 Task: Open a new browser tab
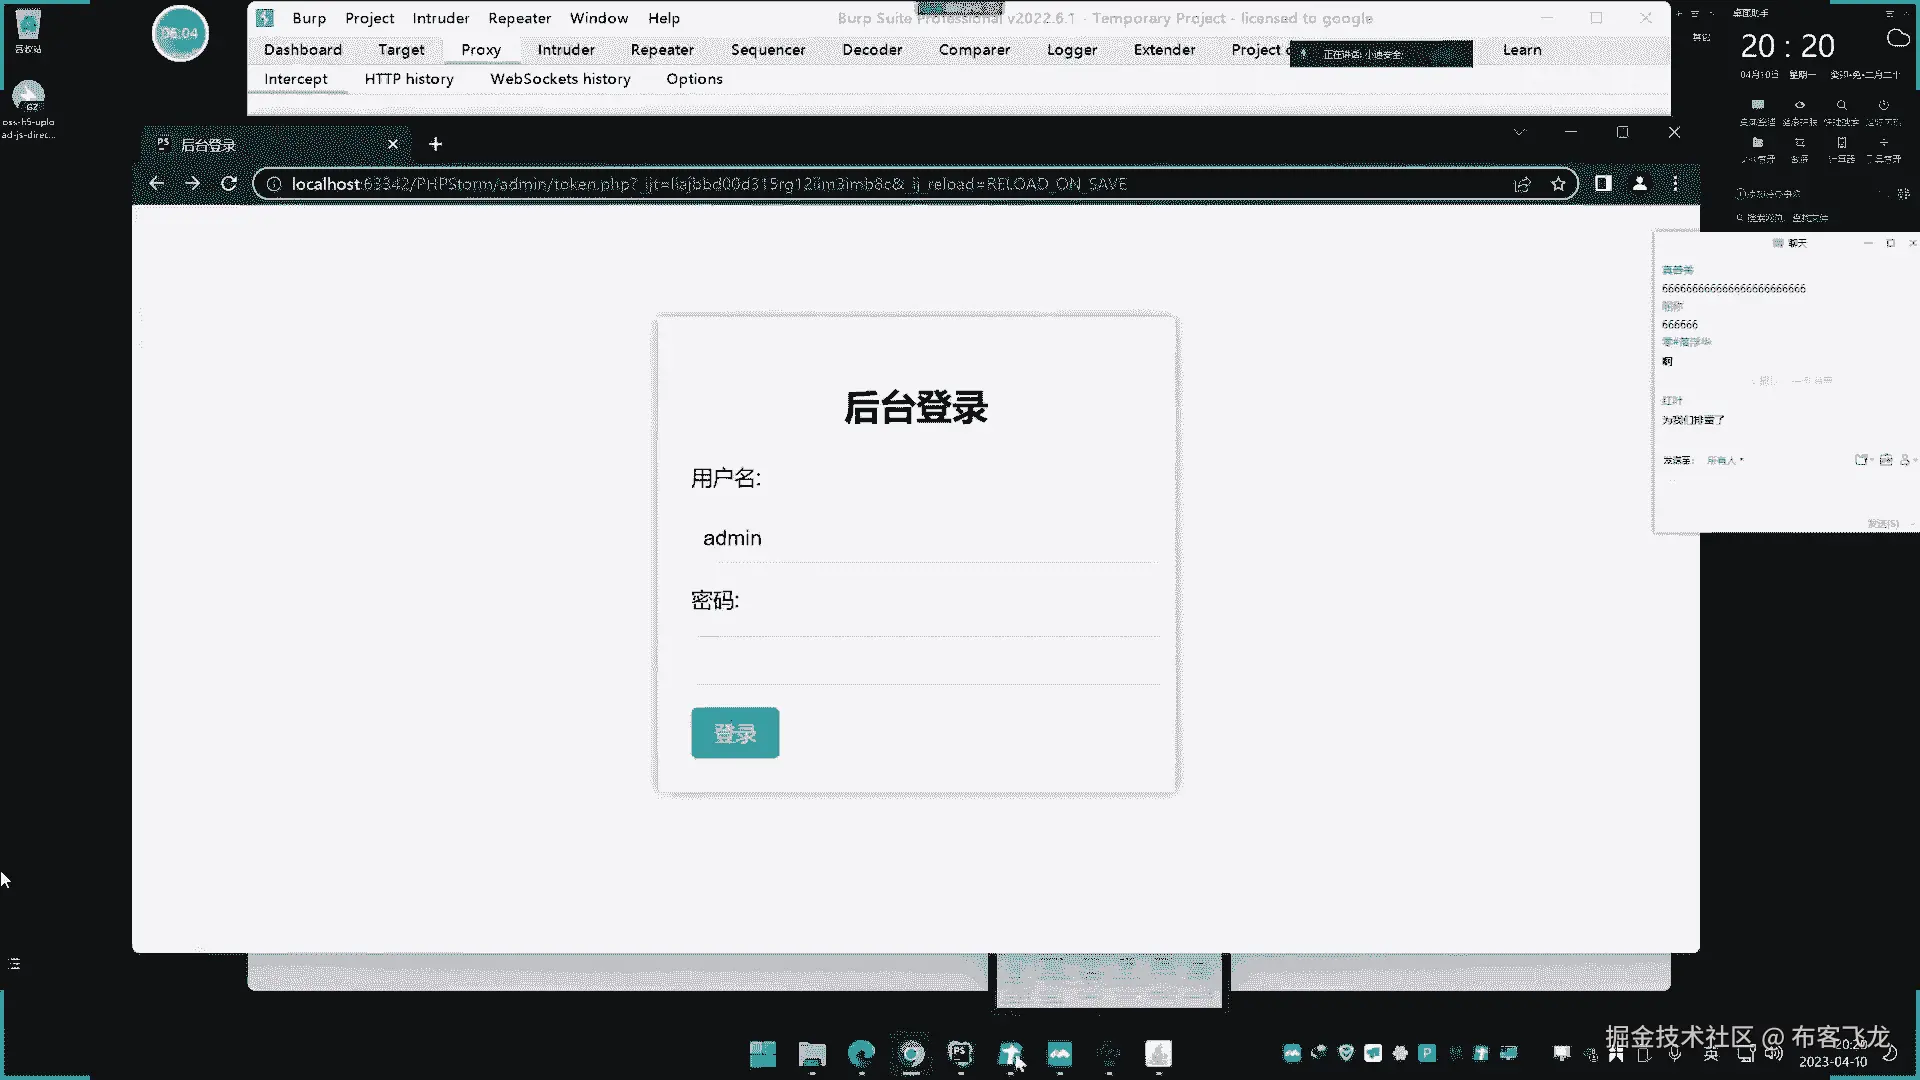(x=435, y=144)
